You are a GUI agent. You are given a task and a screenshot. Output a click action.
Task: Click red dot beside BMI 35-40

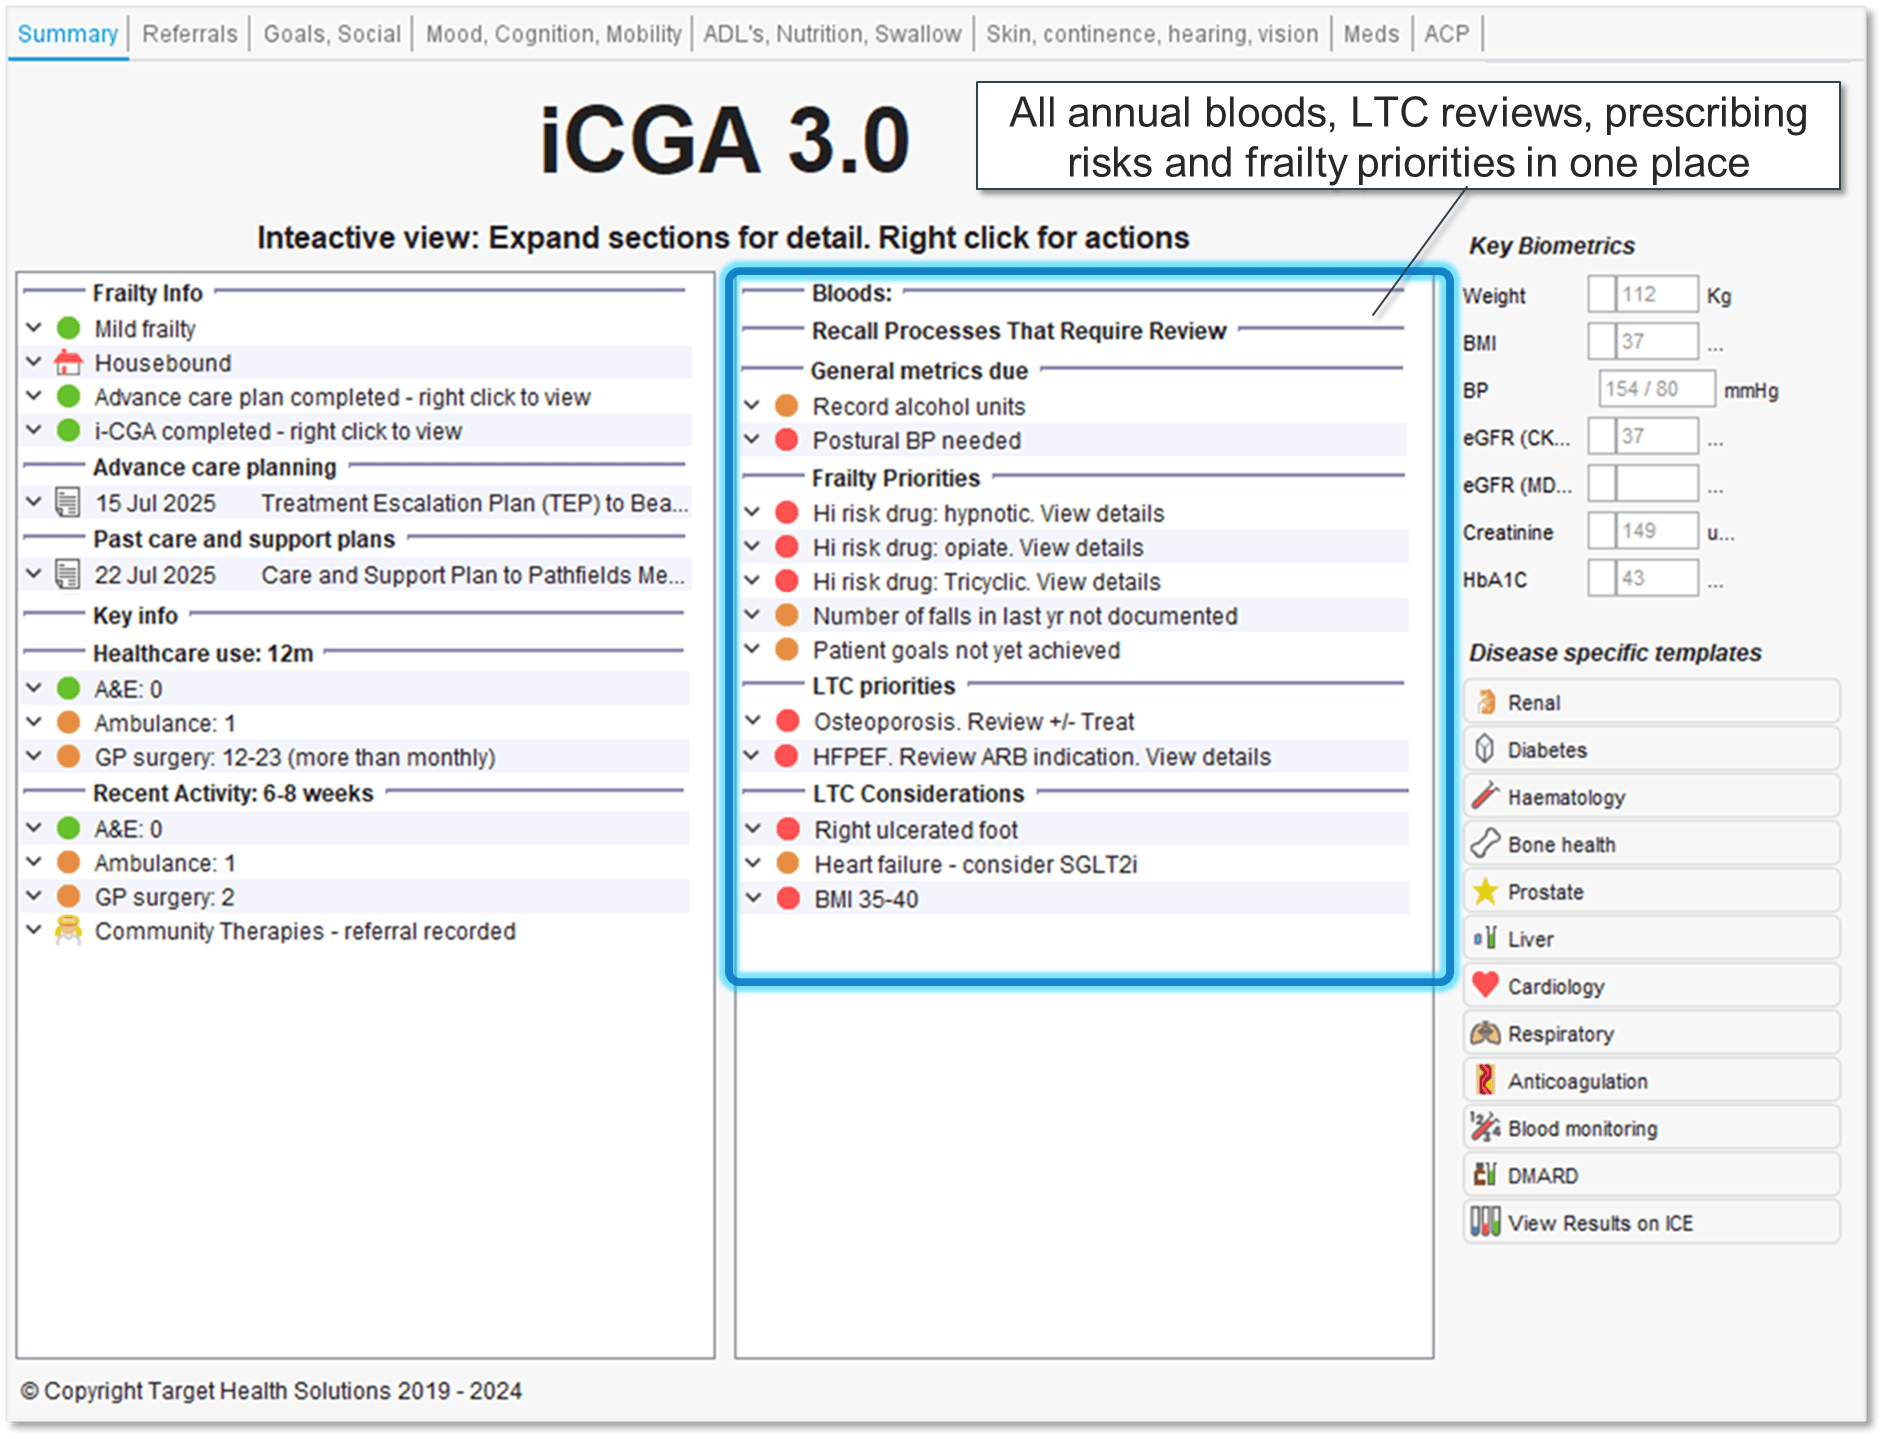[788, 898]
